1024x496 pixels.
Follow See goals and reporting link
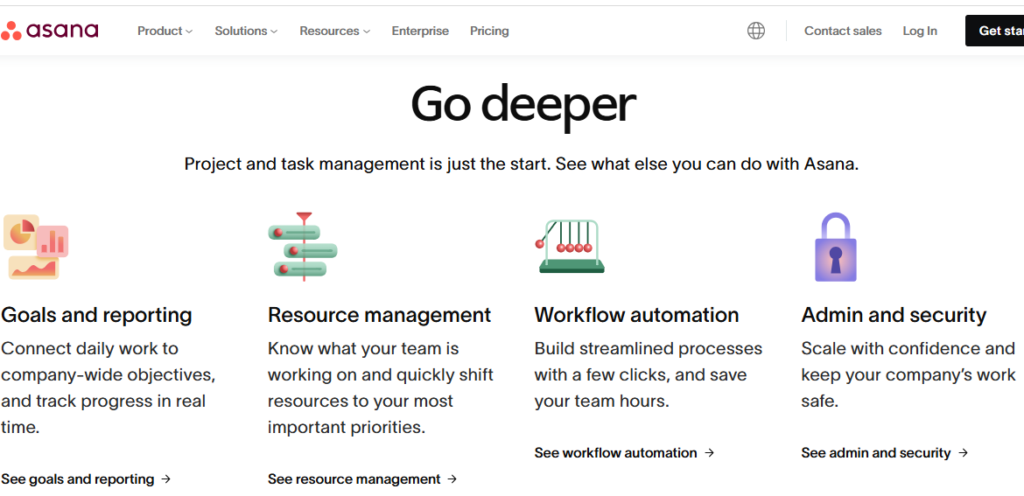(86, 479)
